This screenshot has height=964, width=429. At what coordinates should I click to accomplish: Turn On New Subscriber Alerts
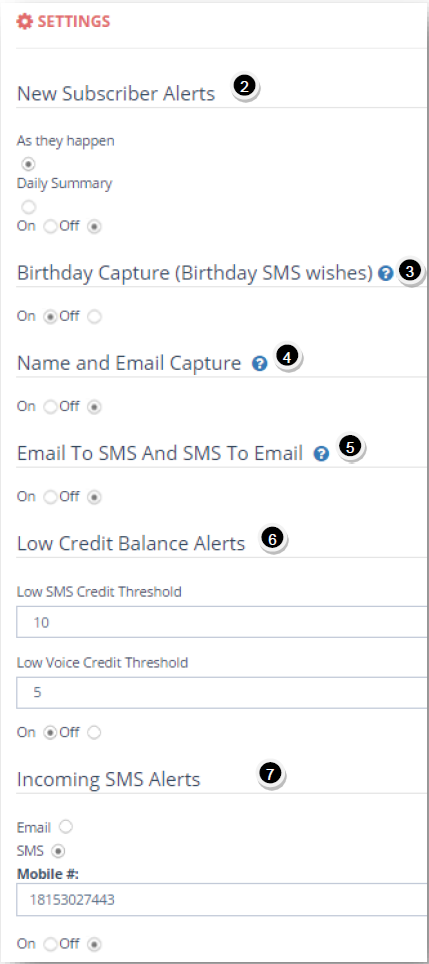(x=51, y=226)
